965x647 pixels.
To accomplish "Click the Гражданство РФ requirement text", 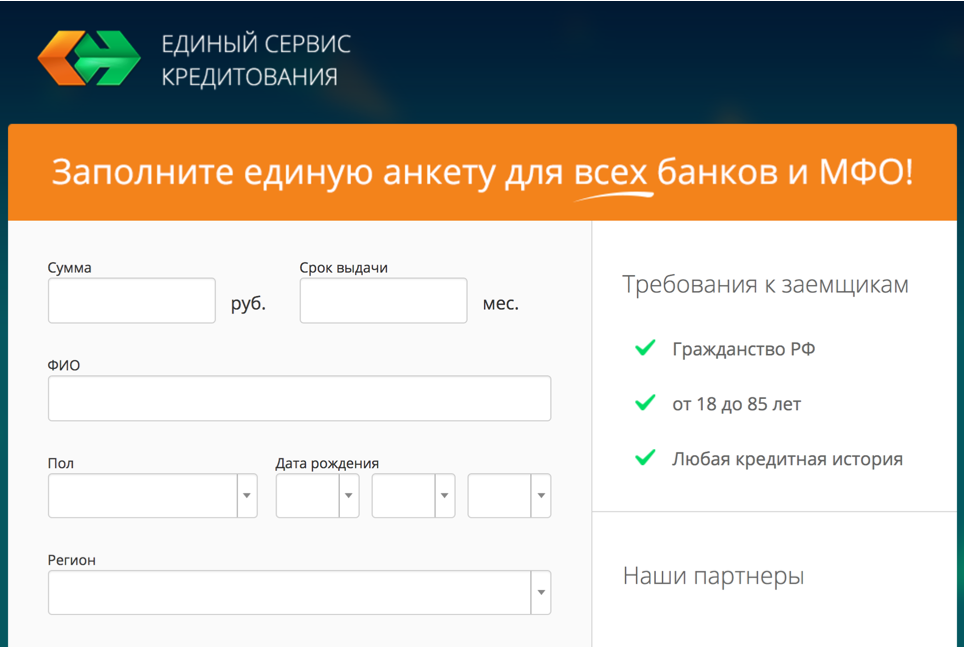I will click(743, 349).
